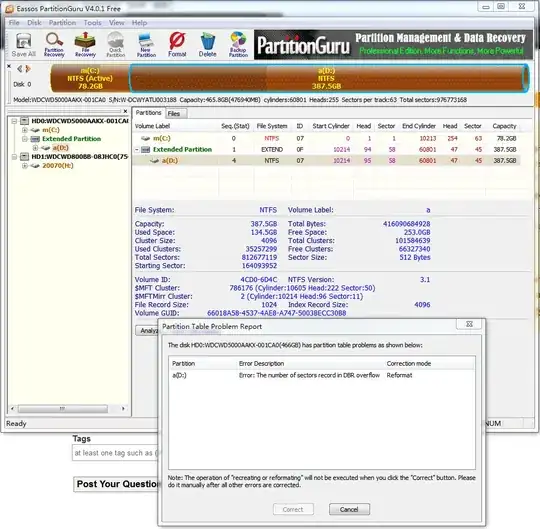Collapse Extended Partition tree node
Viewport: 540px width, 529px height.
point(24,139)
